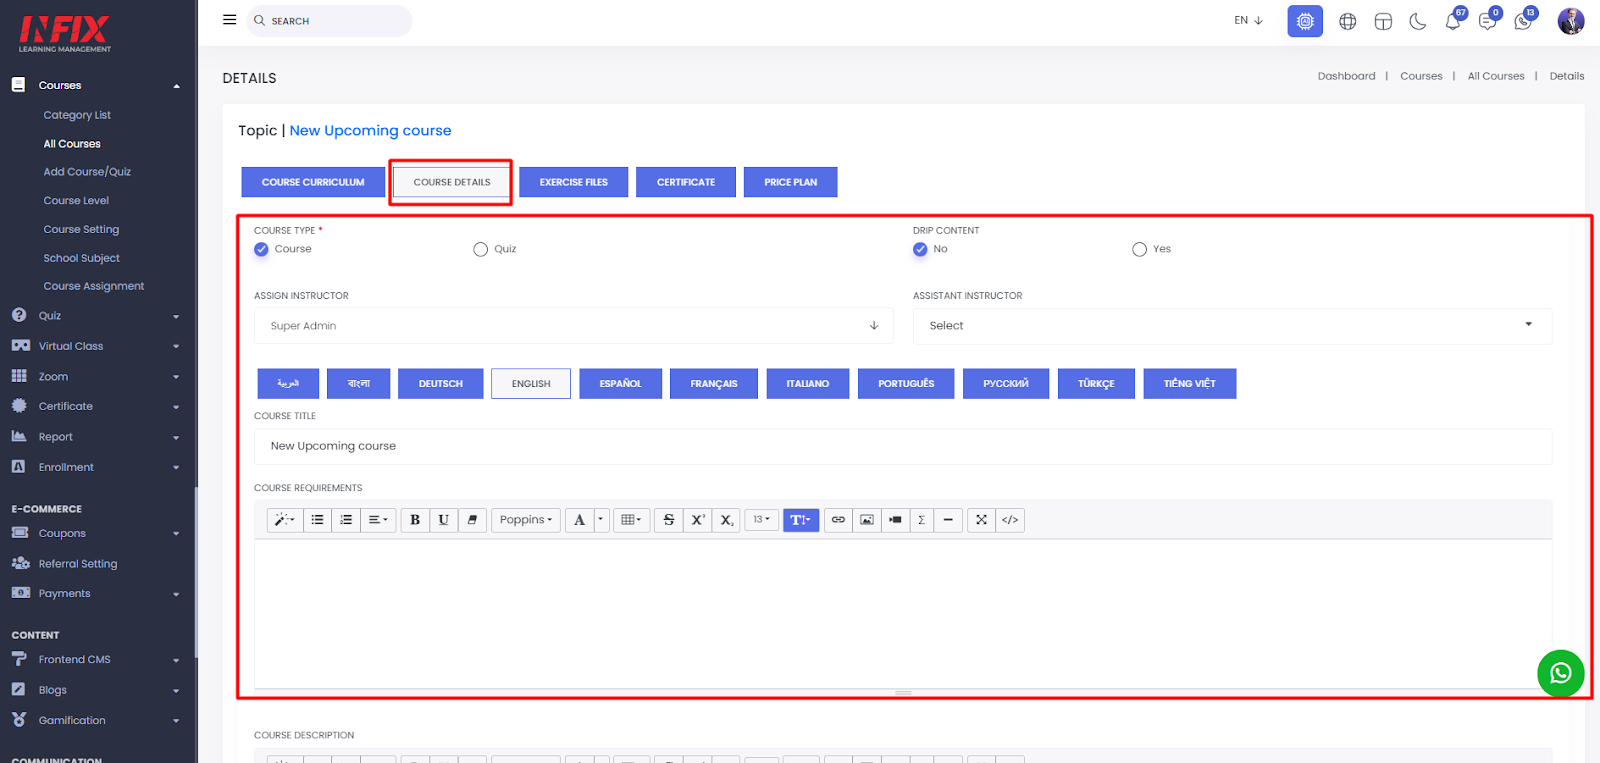Viewport: 1600px width, 763px height.
Task: Open chat messages icon with 0 badge
Action: pos(1488,21)
